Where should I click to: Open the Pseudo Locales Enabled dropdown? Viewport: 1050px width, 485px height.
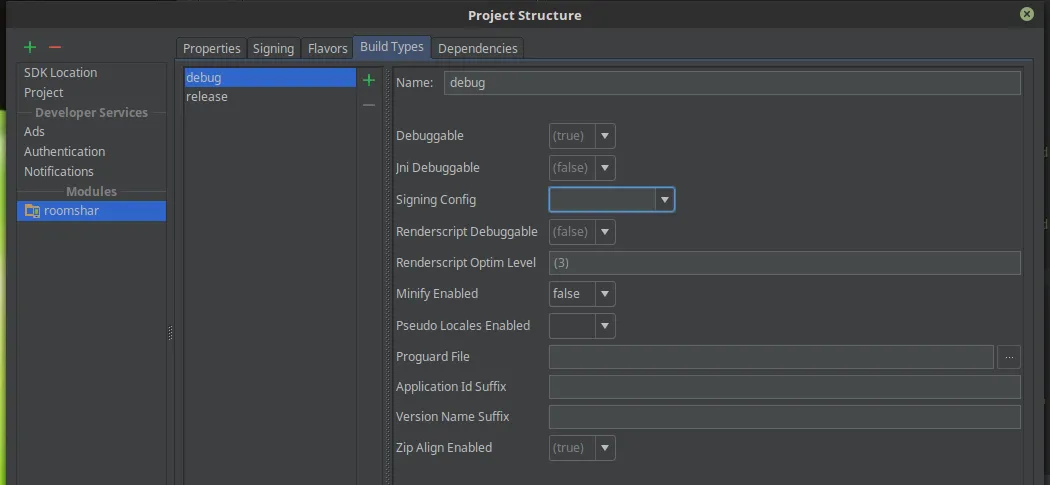tap(605, 326)
